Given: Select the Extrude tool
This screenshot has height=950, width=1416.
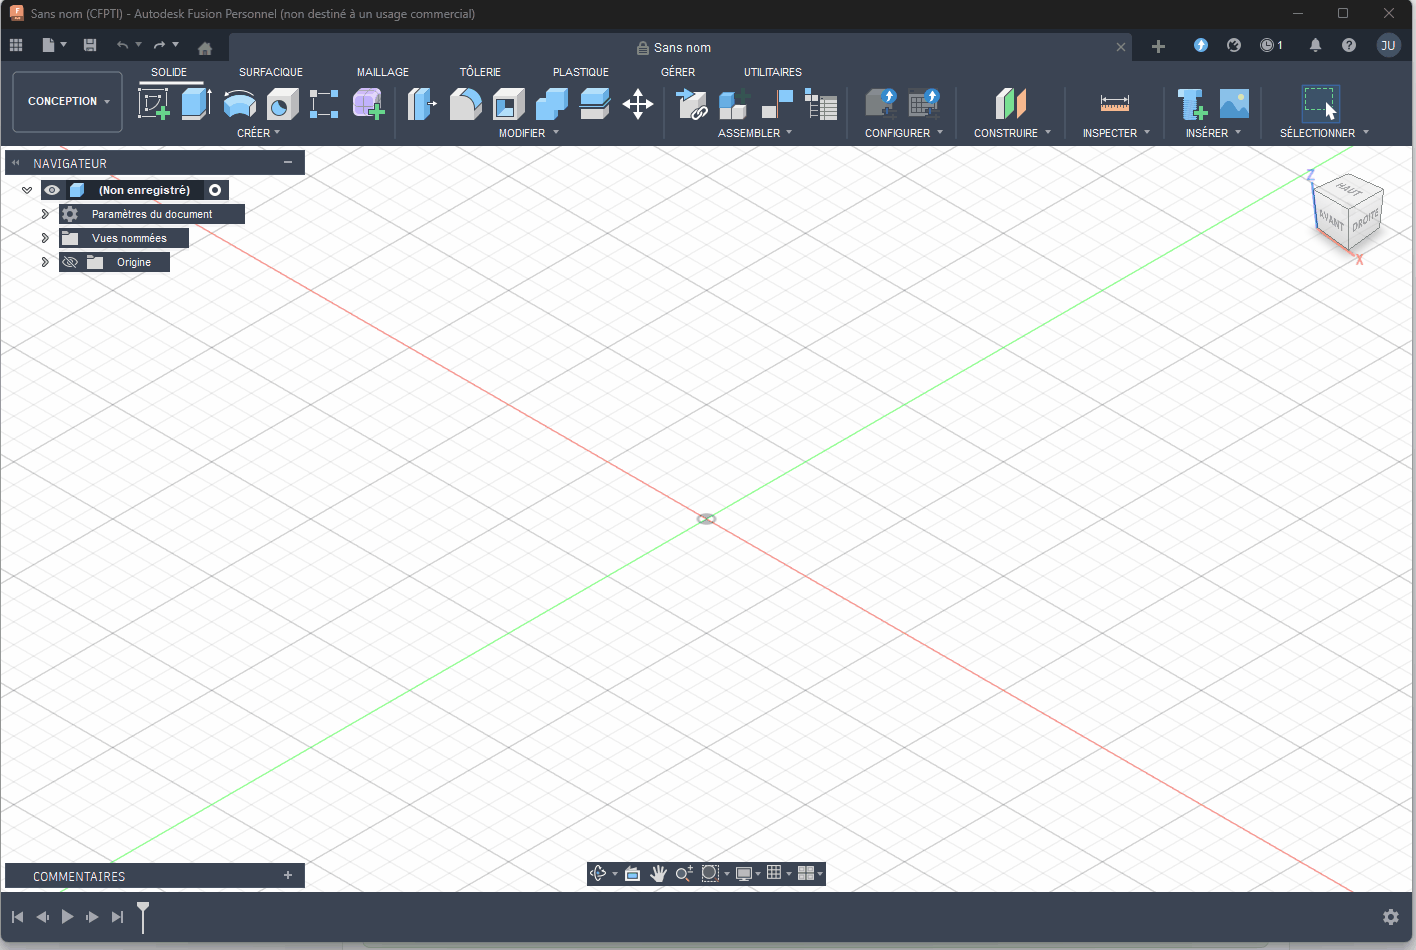Looking at the screenshot, I should tap(197, 103).
